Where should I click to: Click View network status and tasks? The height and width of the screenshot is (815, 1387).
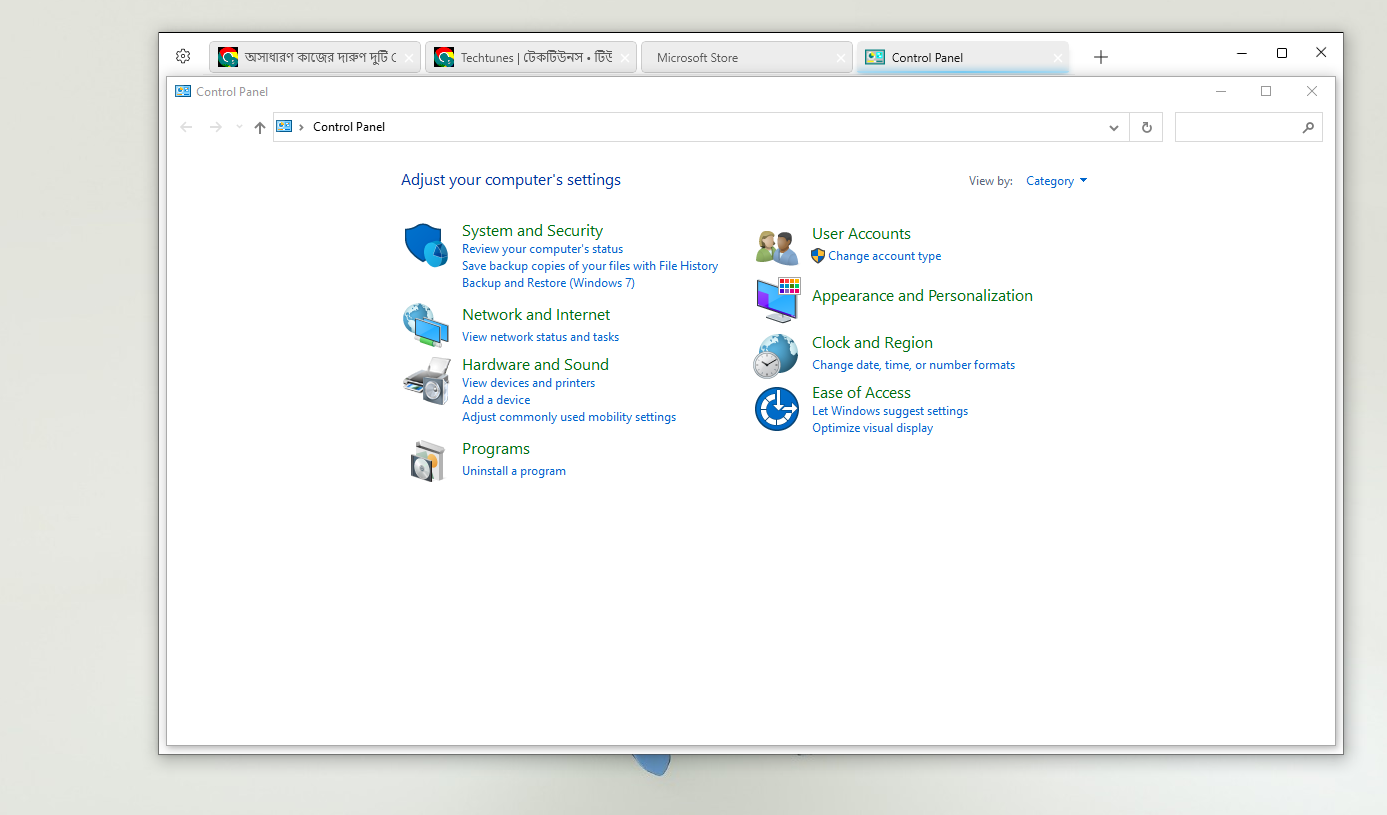pos(540,337)
